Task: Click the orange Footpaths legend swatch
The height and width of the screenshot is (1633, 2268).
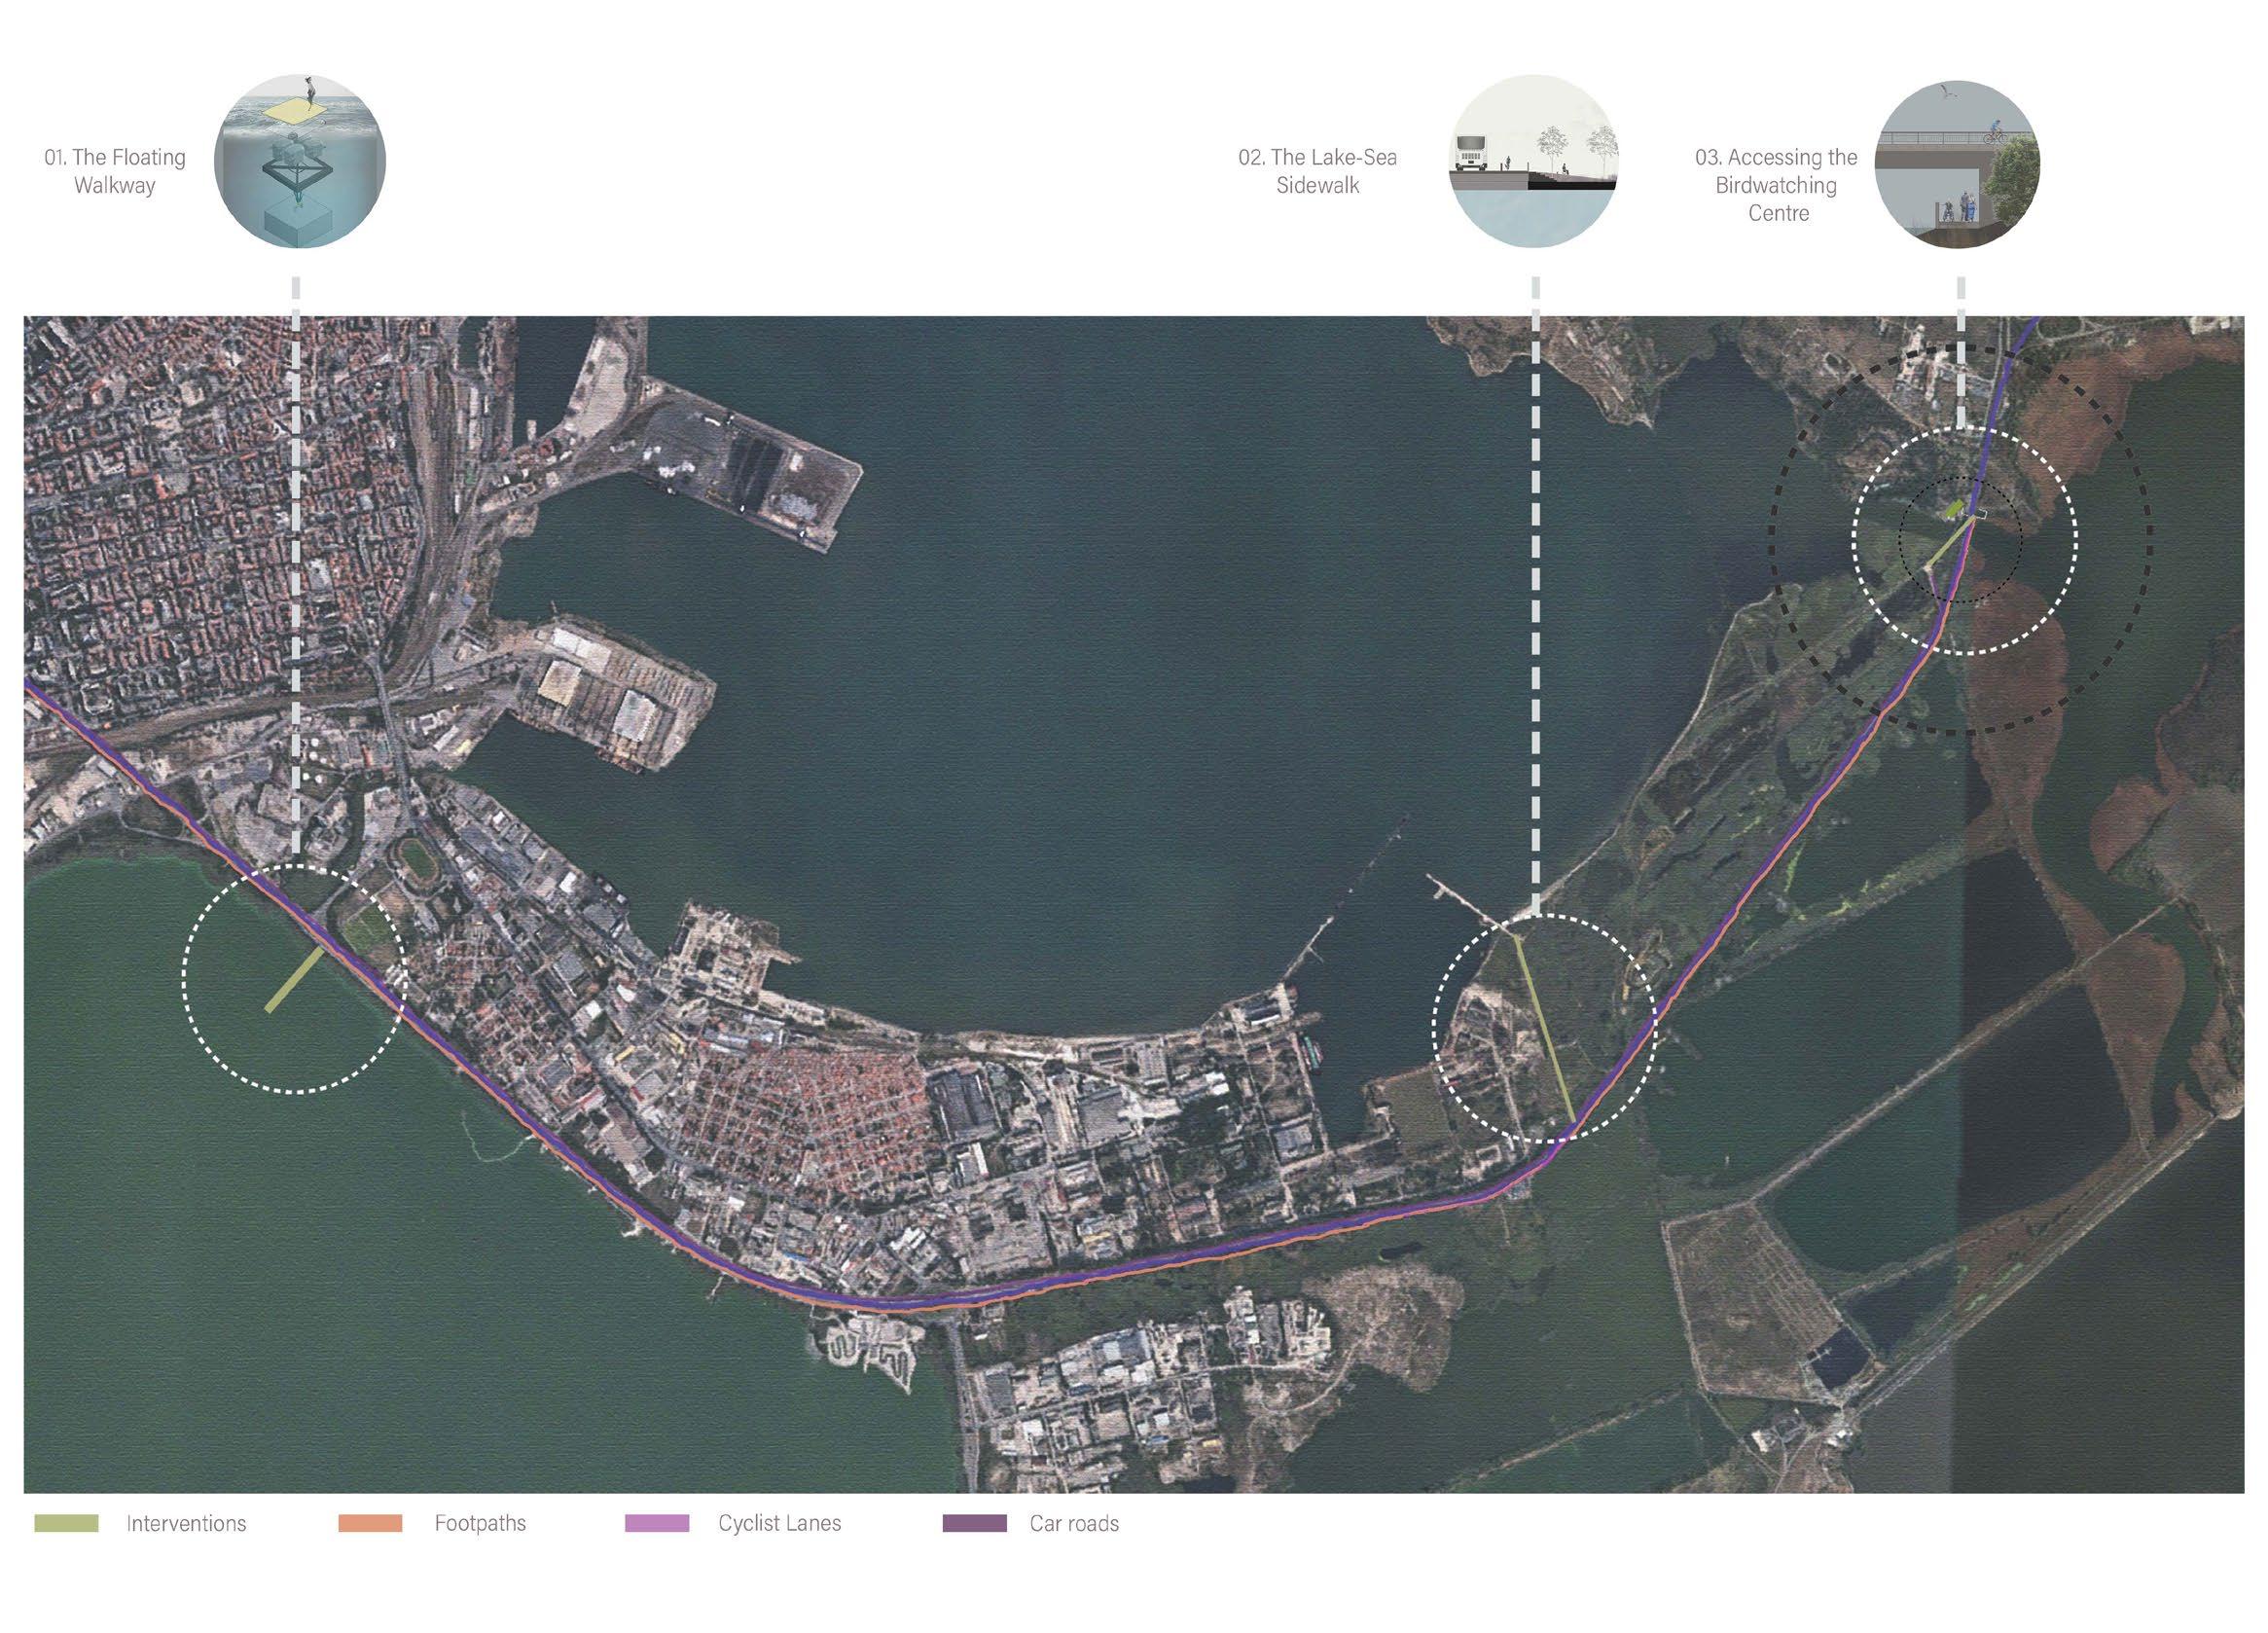Action: click(370, 1523)
